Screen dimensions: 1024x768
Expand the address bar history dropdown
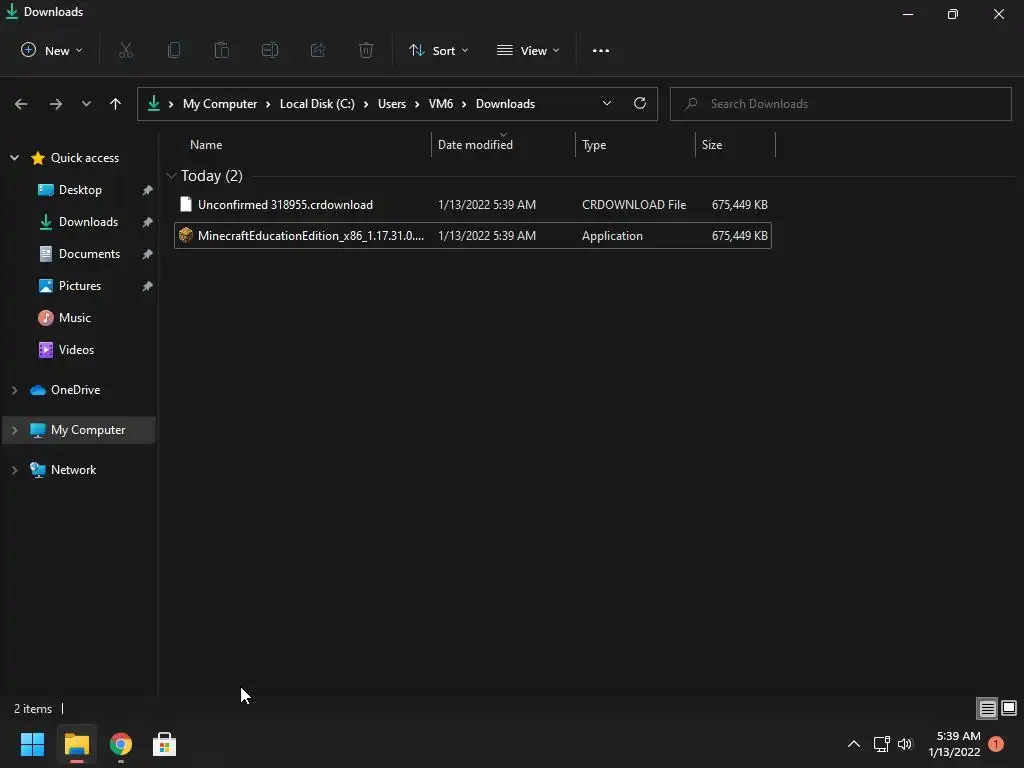coord(607,103)
